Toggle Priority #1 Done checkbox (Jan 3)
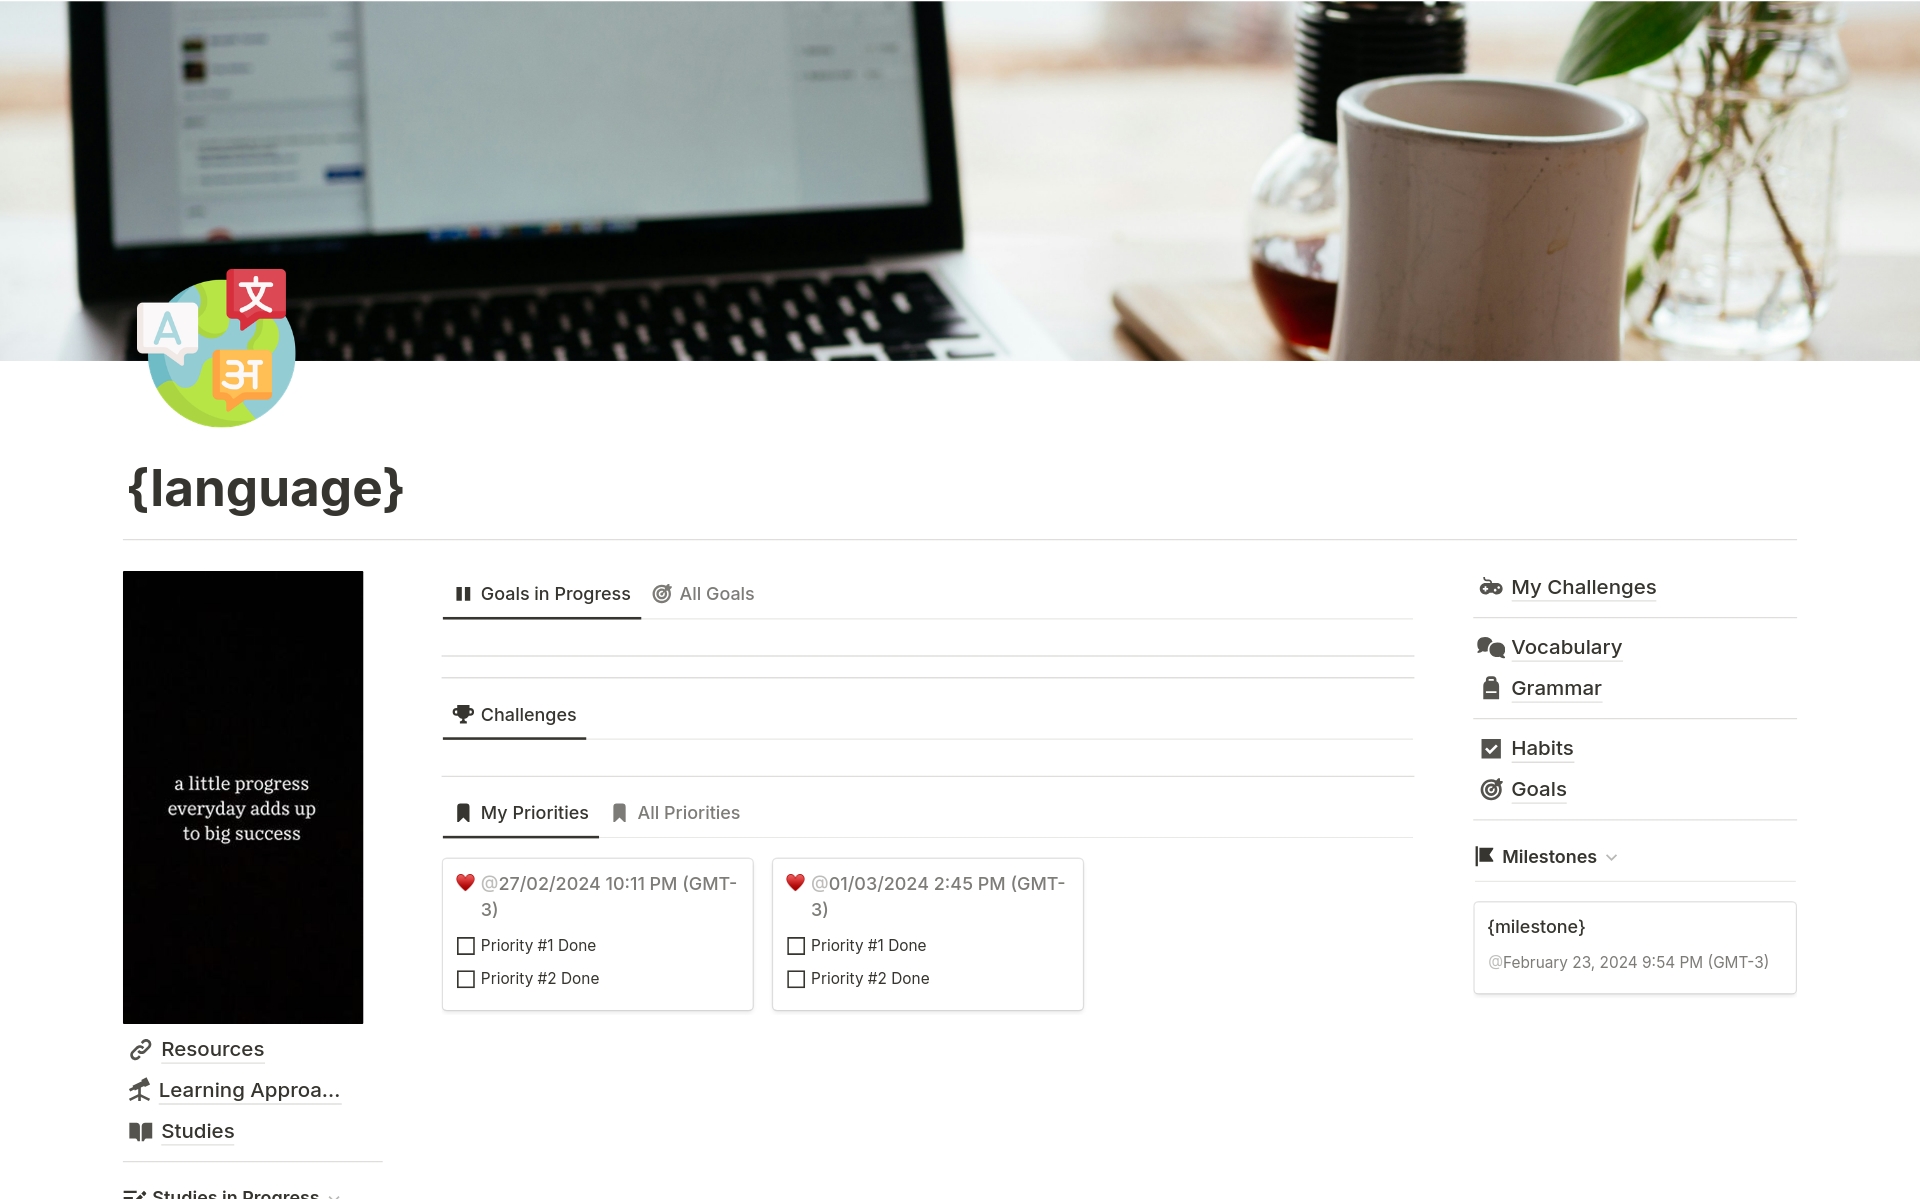Screen dimensions: 1920x1199 tap(796, 946)
